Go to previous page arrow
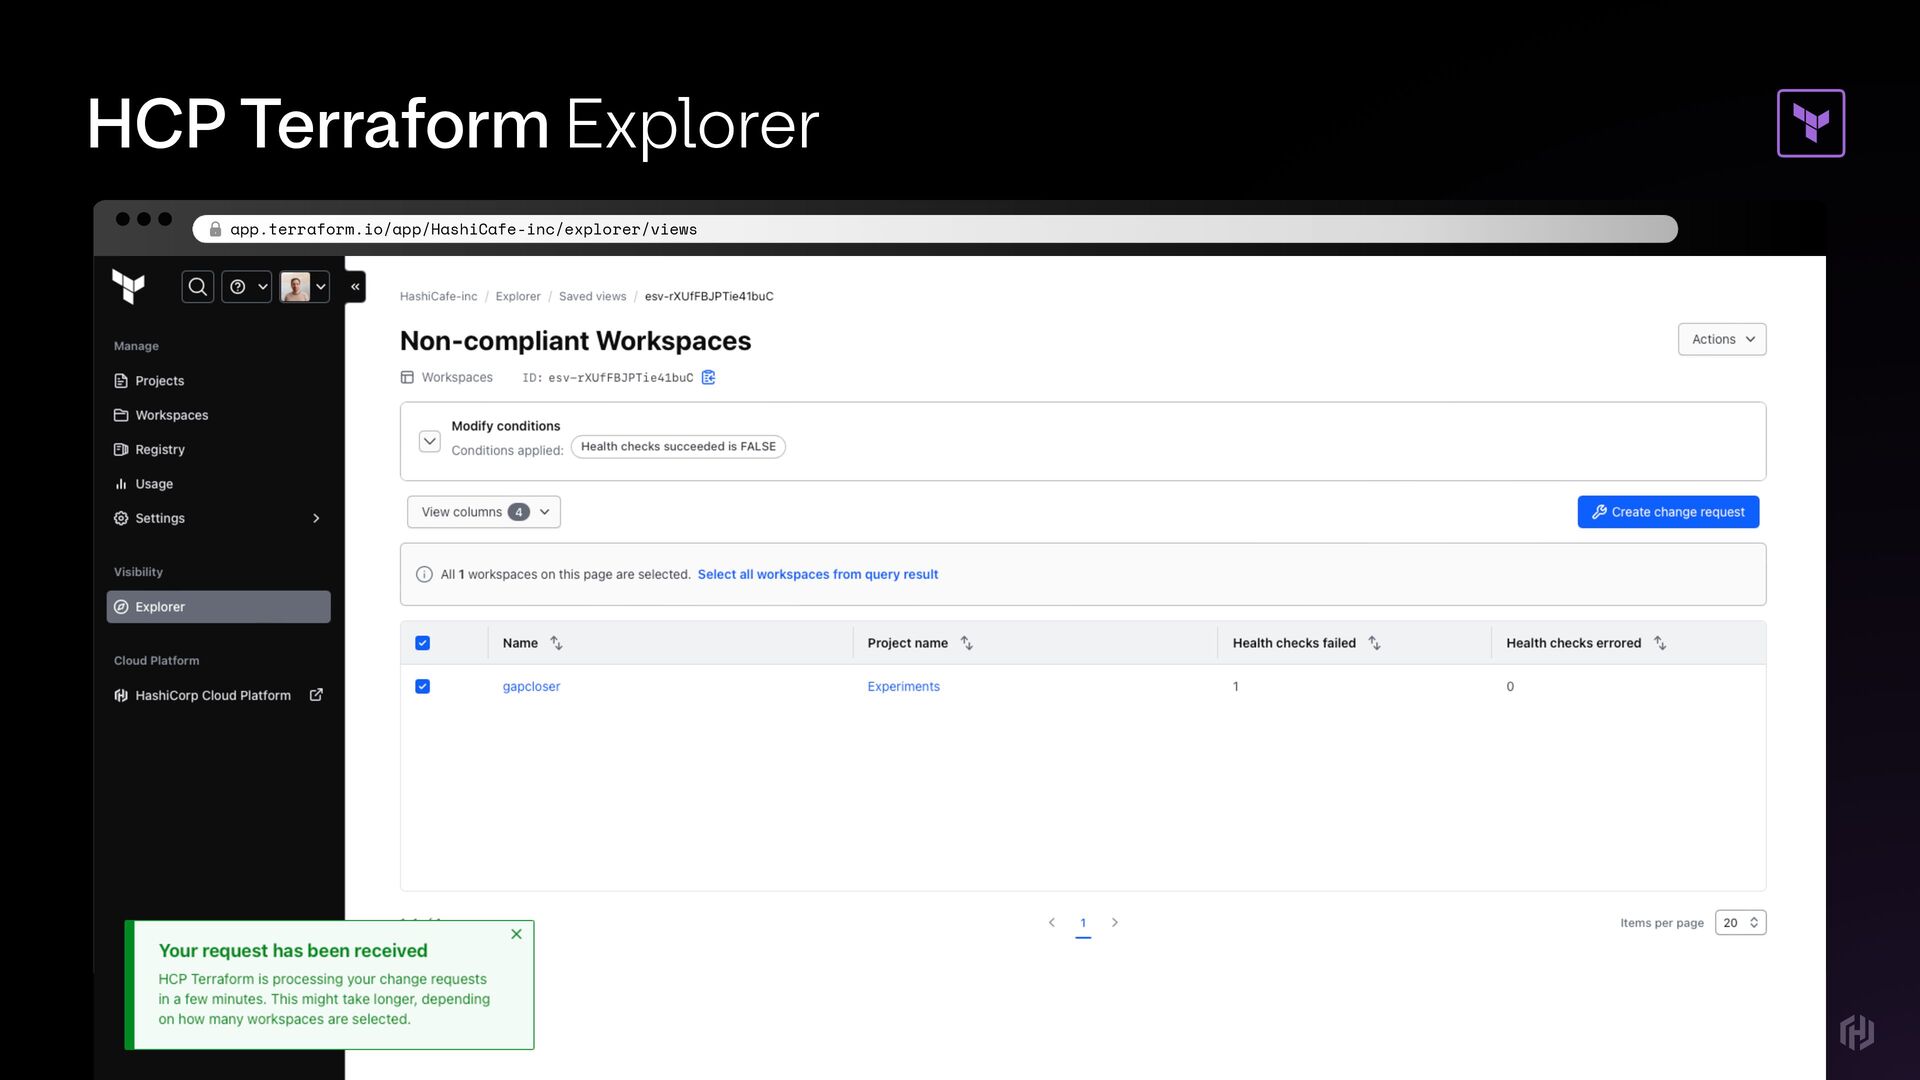1920x1080 pixels. click(x=1051, y=923)
